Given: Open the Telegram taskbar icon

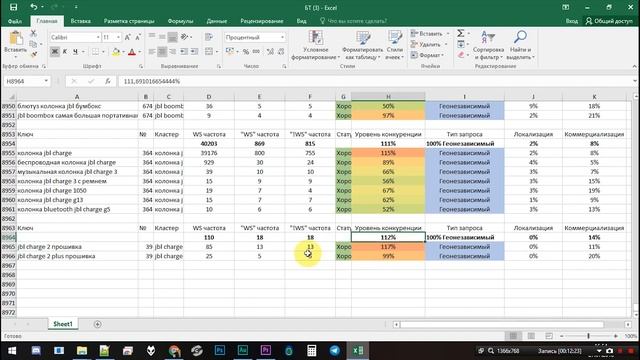Looking at the screenshot, I should pos(335,350).
